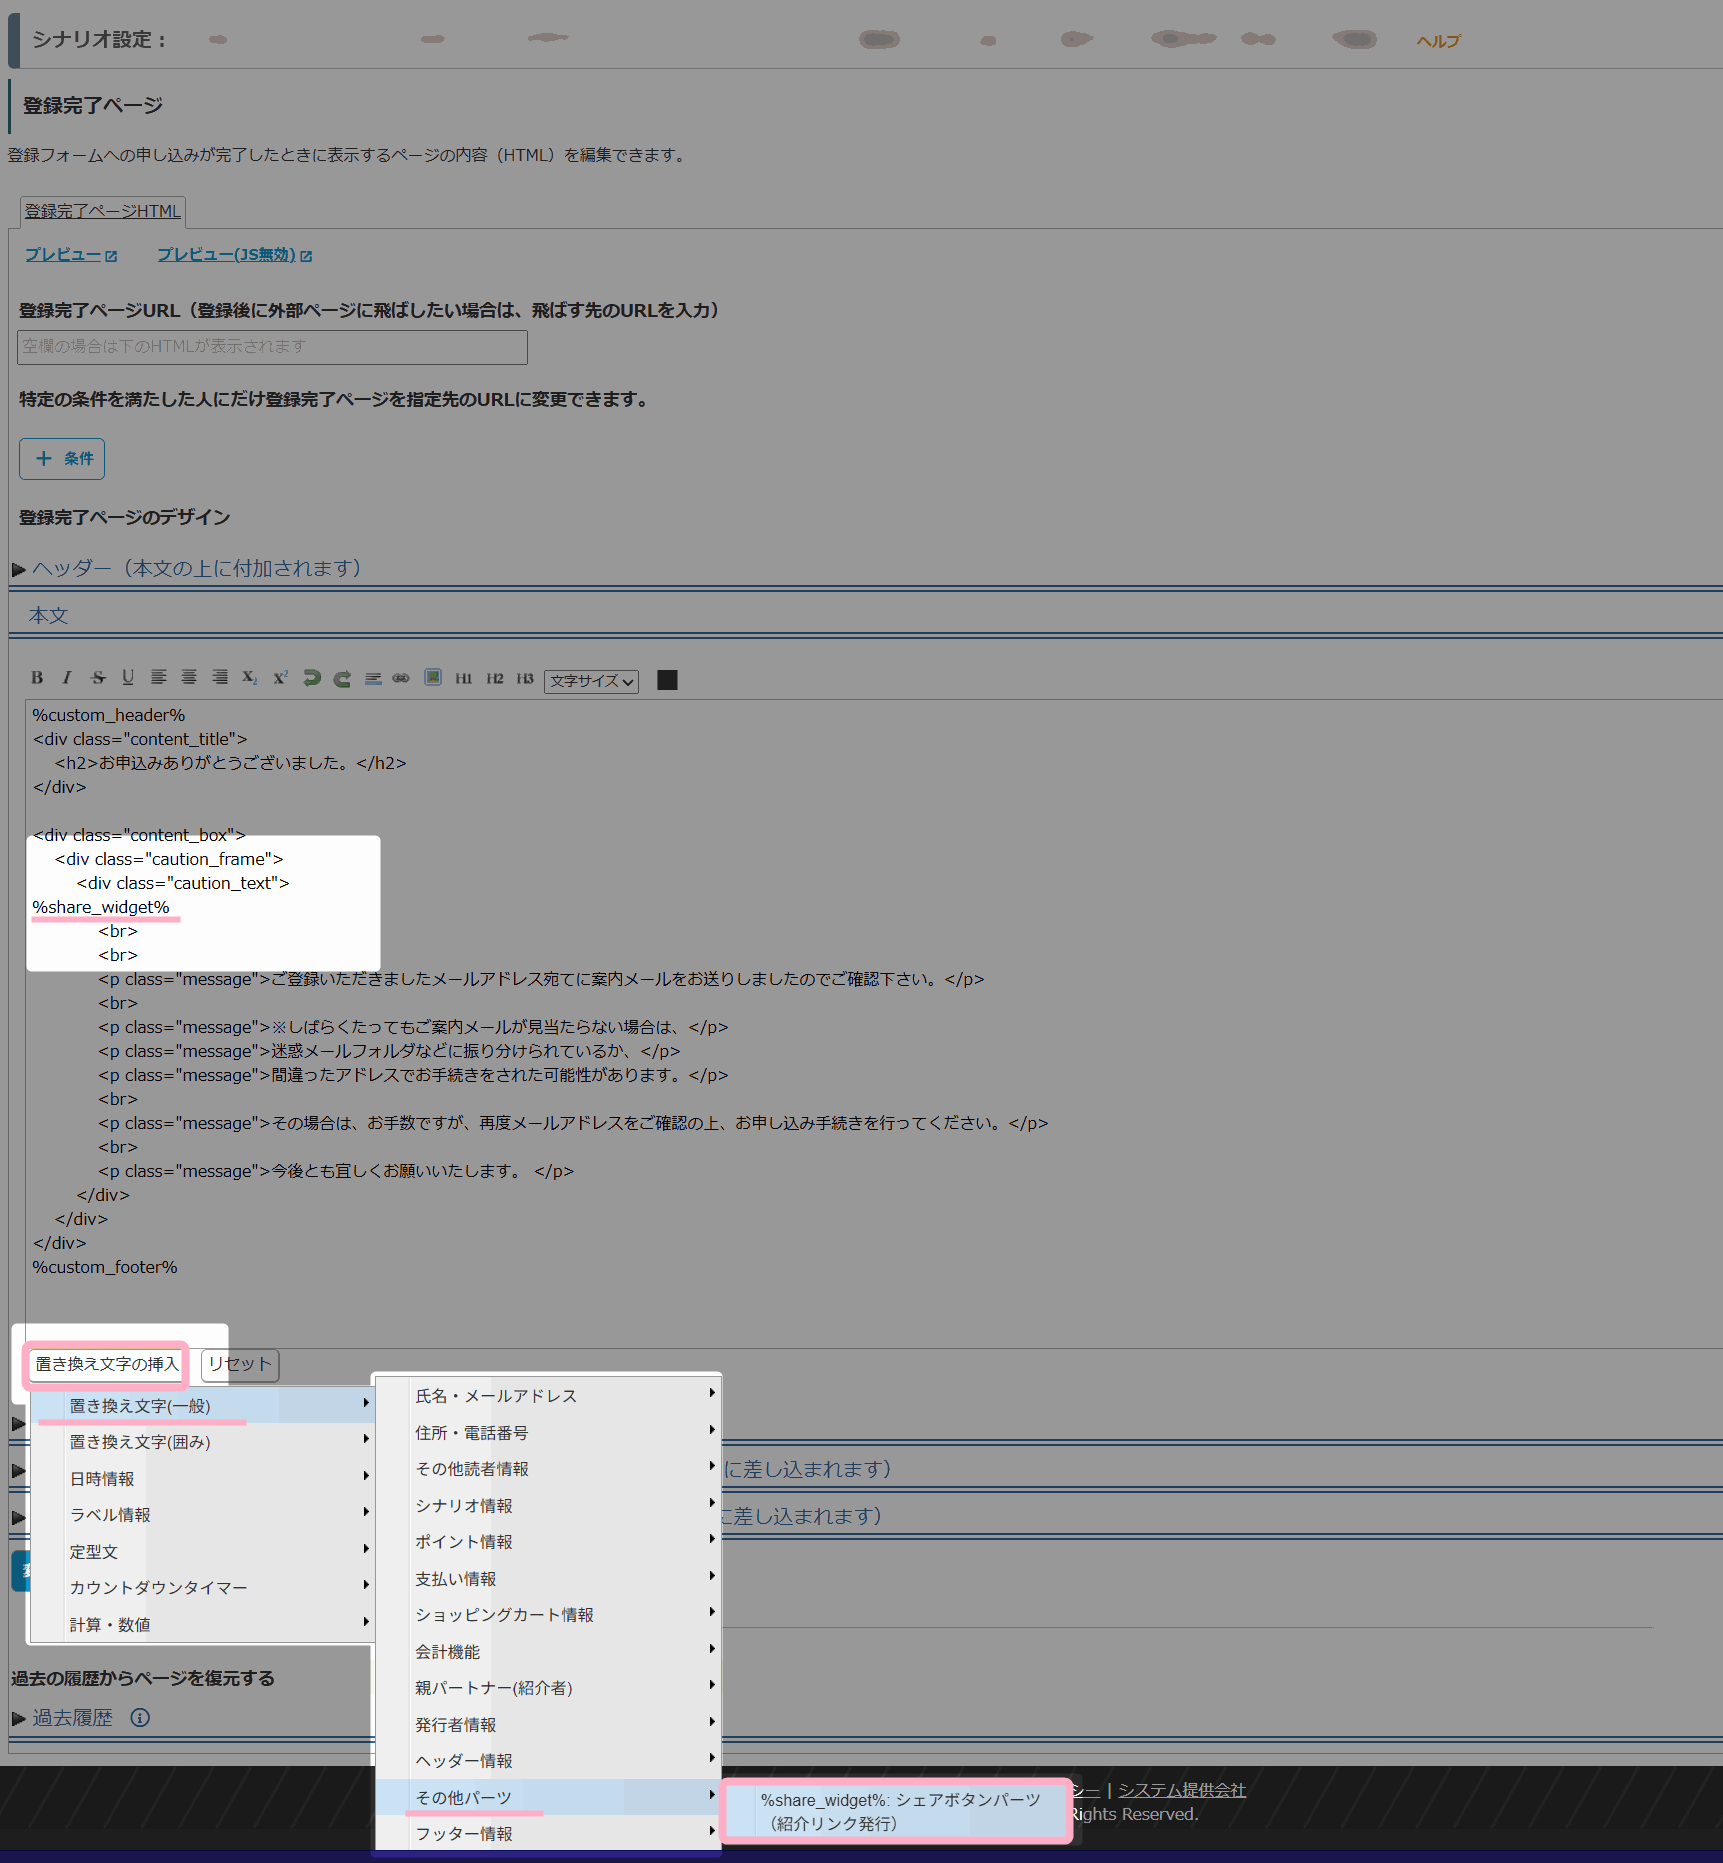Expand the ヘッダー section
The width and height of the screenshot is (1723, 1863).
196,568
